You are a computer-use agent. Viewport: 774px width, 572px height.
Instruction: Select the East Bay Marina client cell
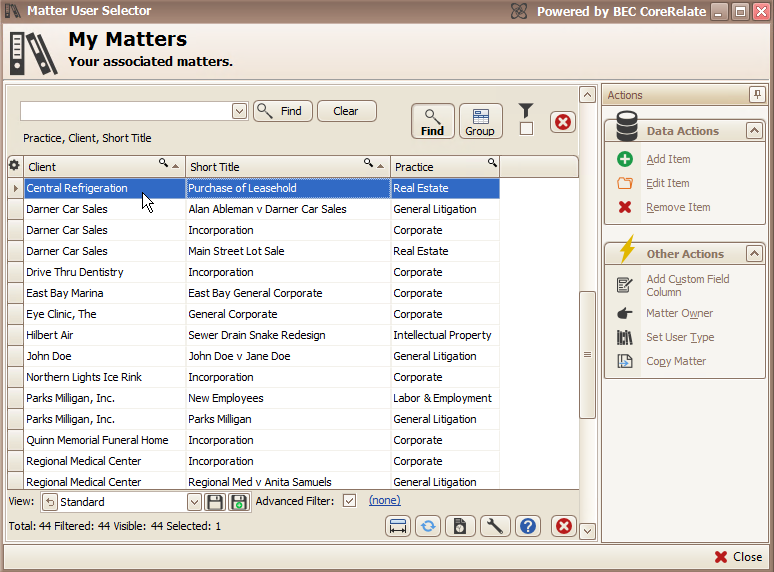[105, 293]
